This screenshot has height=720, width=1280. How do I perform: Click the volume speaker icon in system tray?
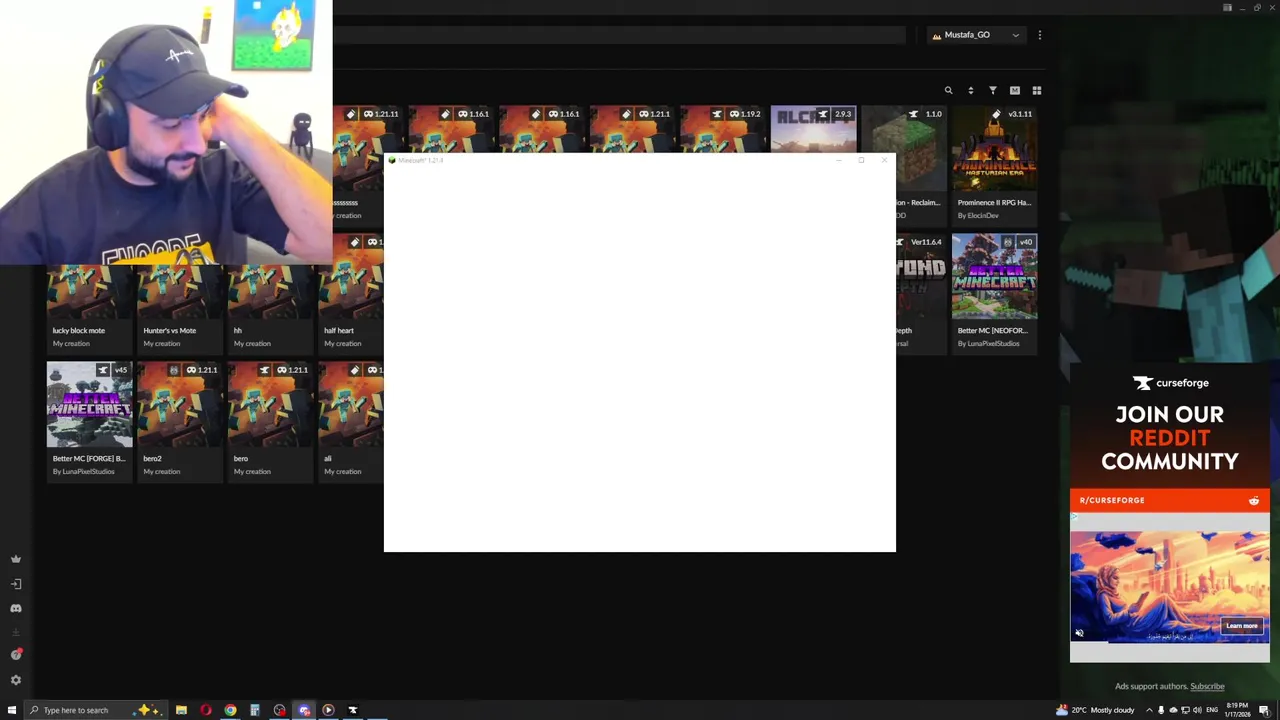1197,710
